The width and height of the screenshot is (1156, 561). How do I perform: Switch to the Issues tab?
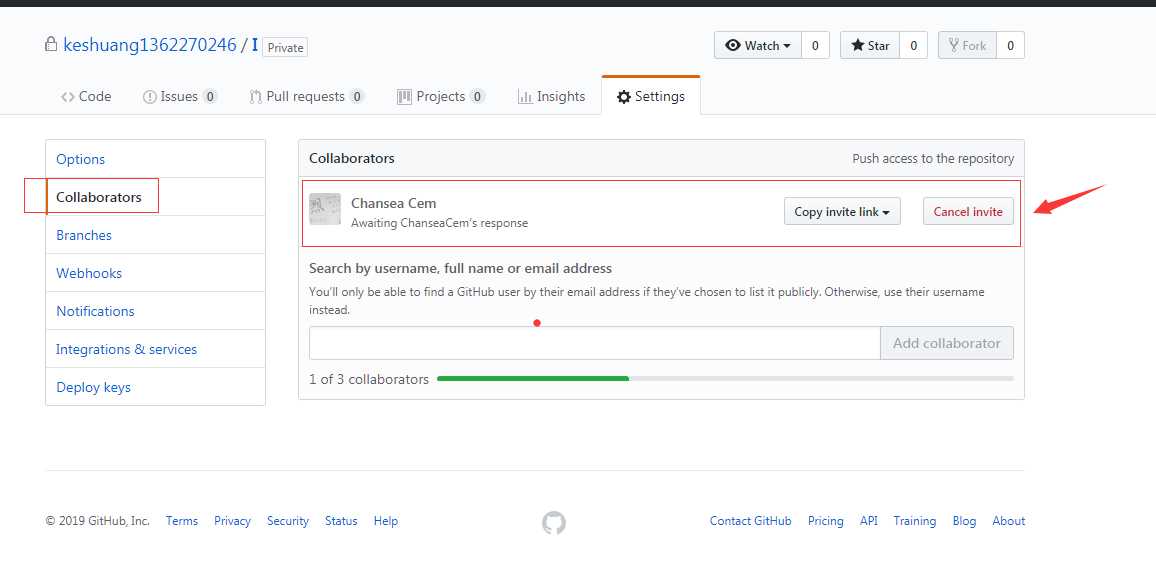179,97
